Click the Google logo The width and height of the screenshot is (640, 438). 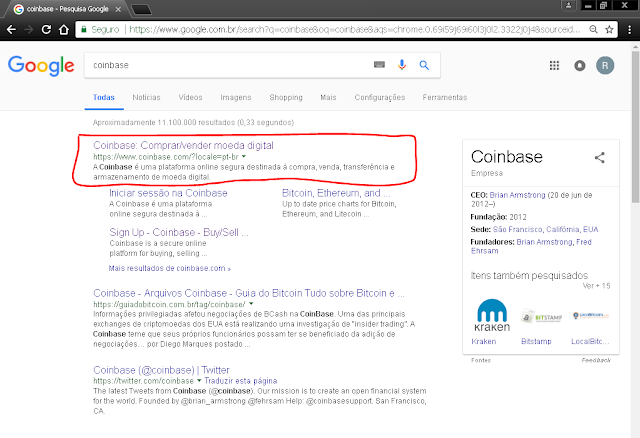(x=41, y=65)
